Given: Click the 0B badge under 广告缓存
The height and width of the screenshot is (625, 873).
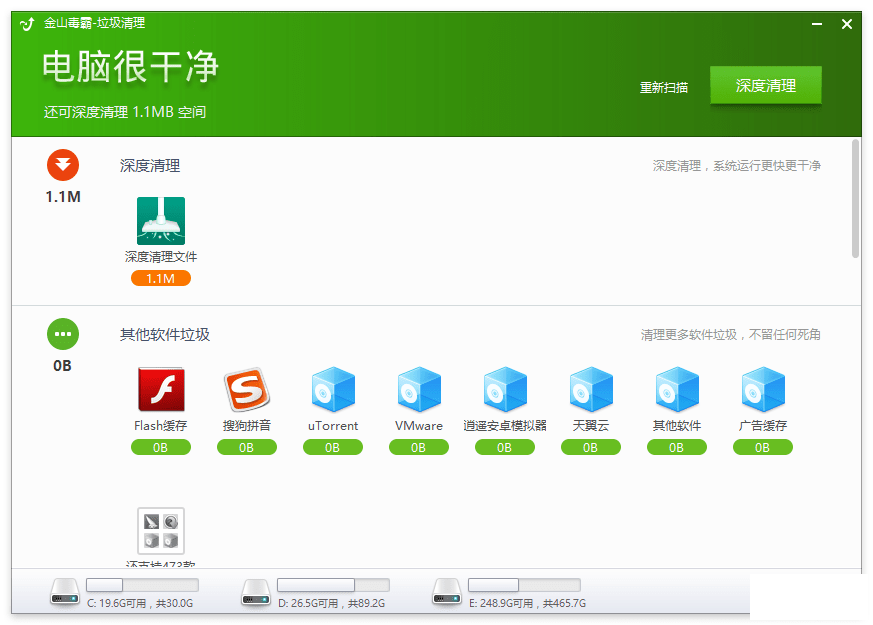Looking at the screenshot, I should pos(763,447).
